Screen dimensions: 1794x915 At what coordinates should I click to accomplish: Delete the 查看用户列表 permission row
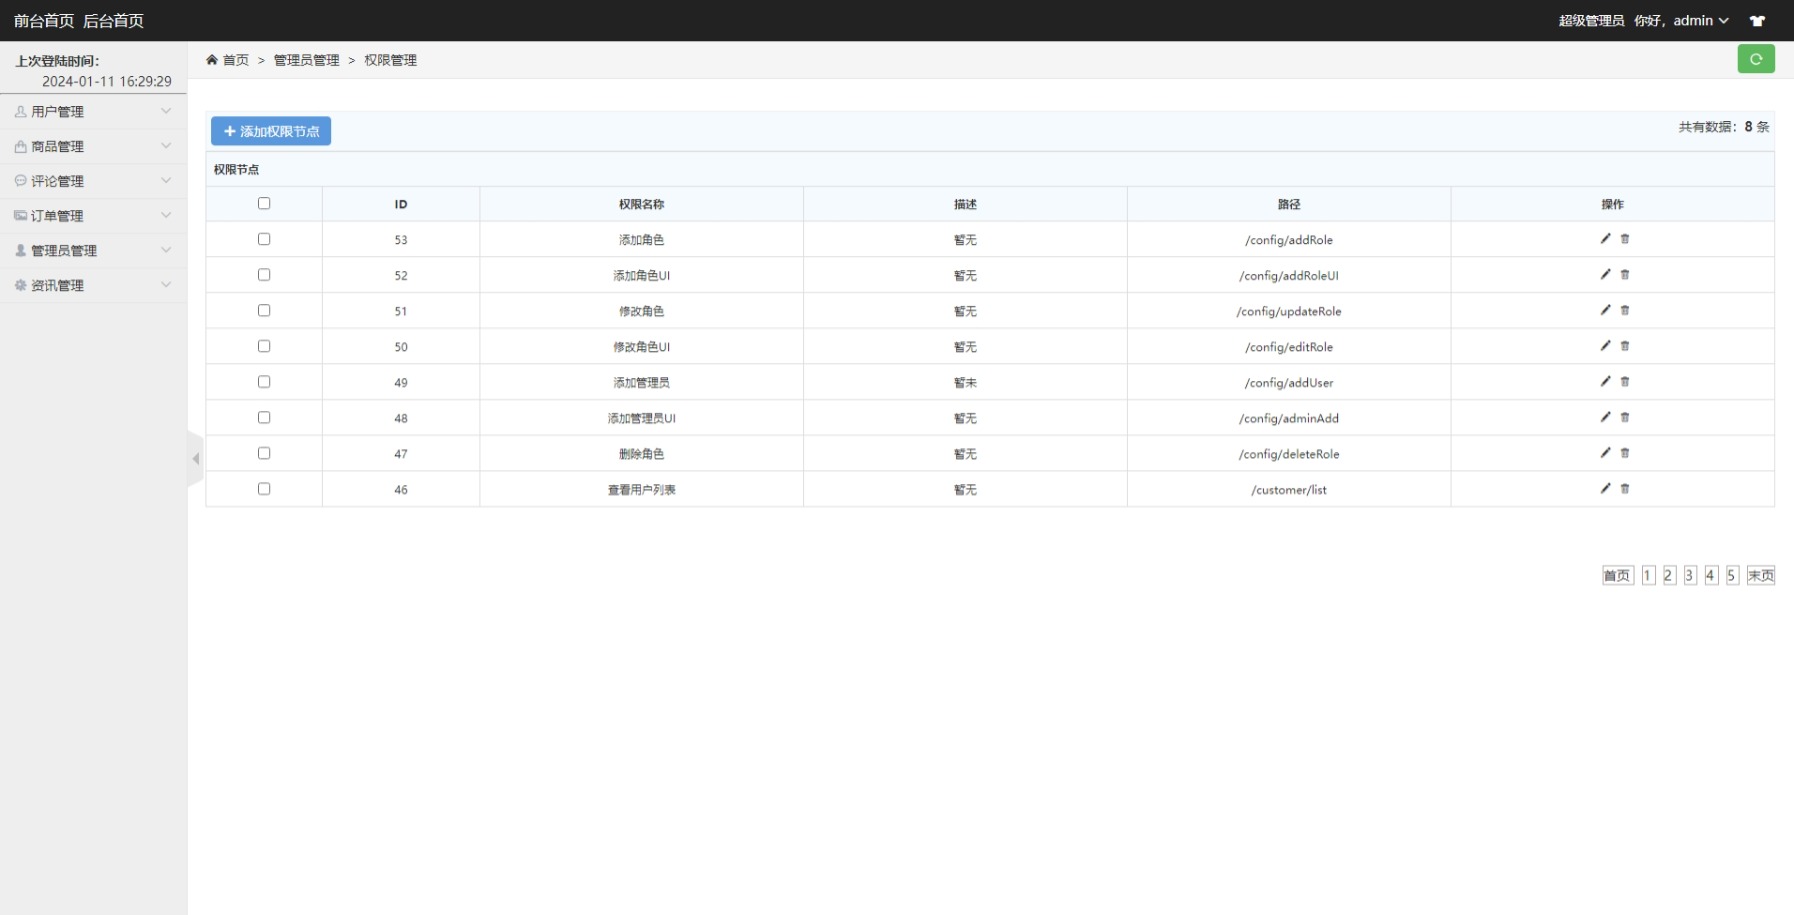point(1625,488)
